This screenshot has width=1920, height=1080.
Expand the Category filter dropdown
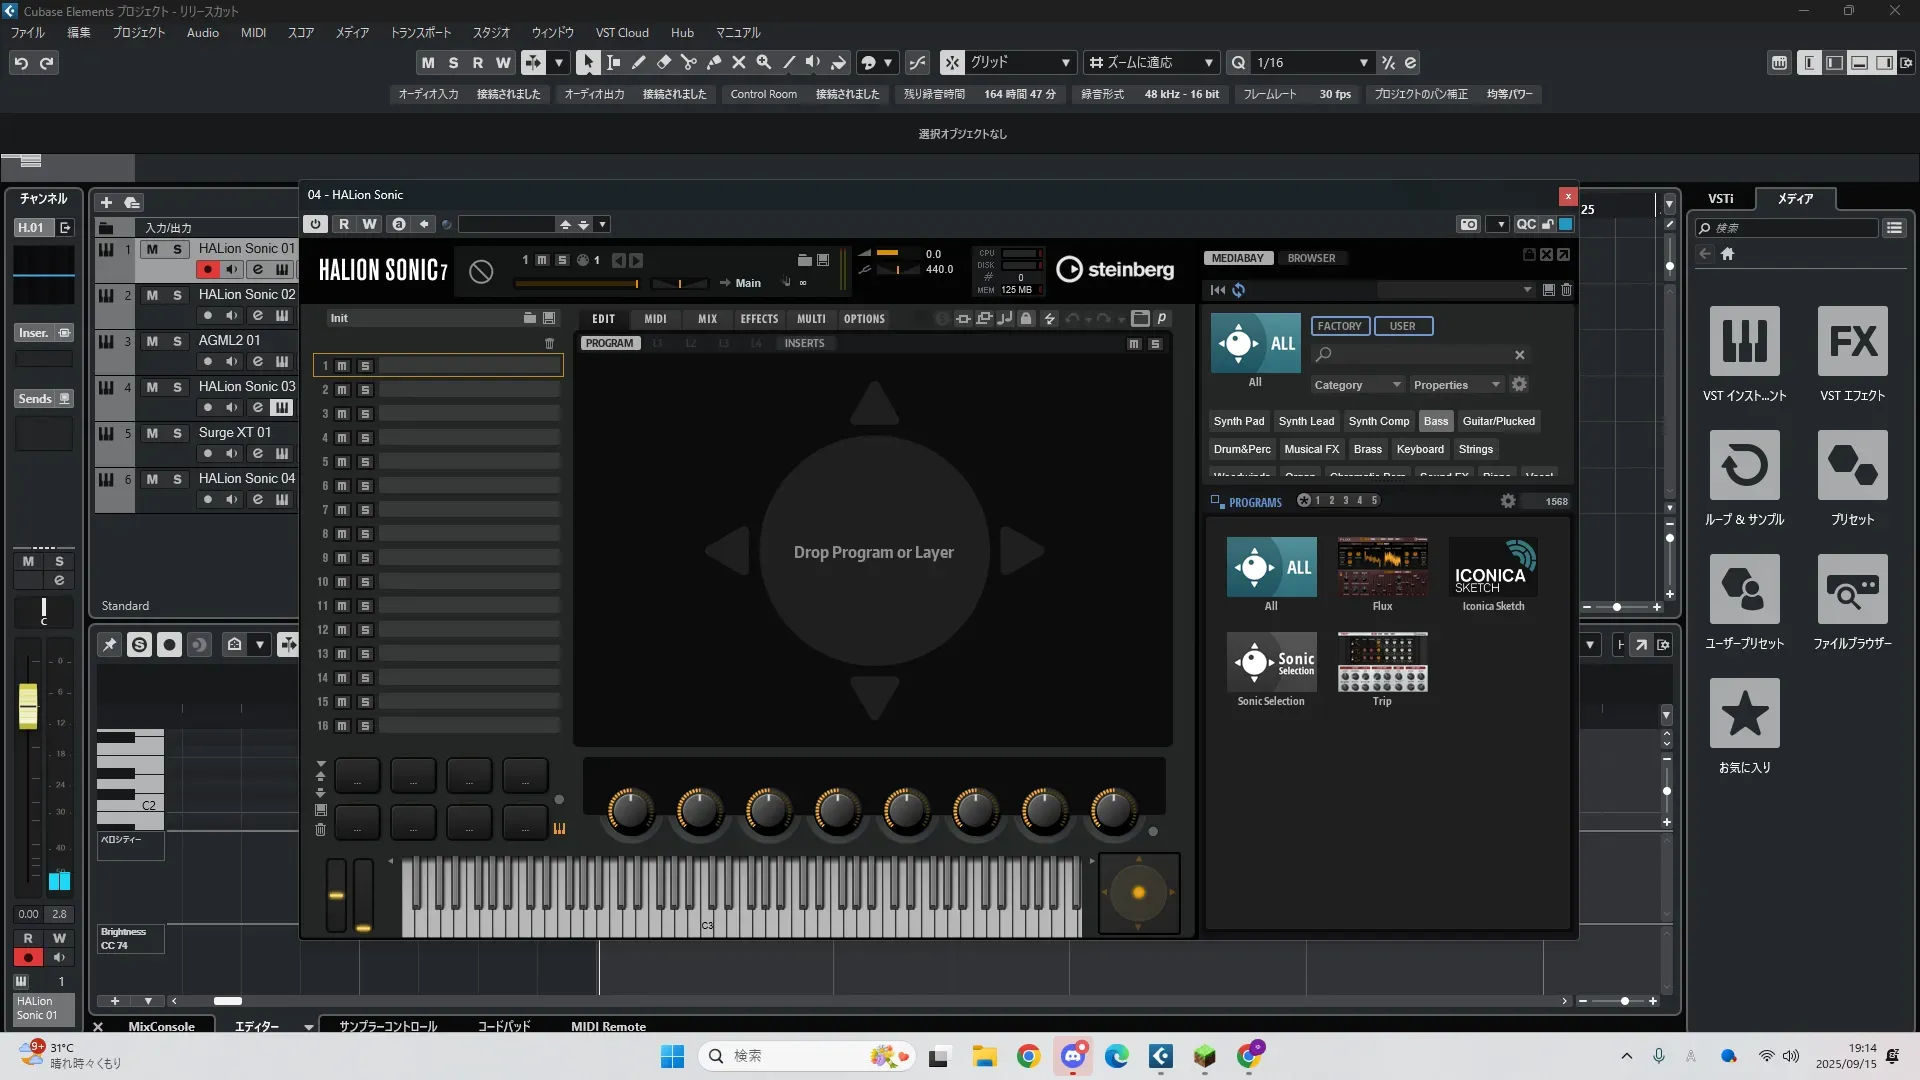tap(1356, 385)
